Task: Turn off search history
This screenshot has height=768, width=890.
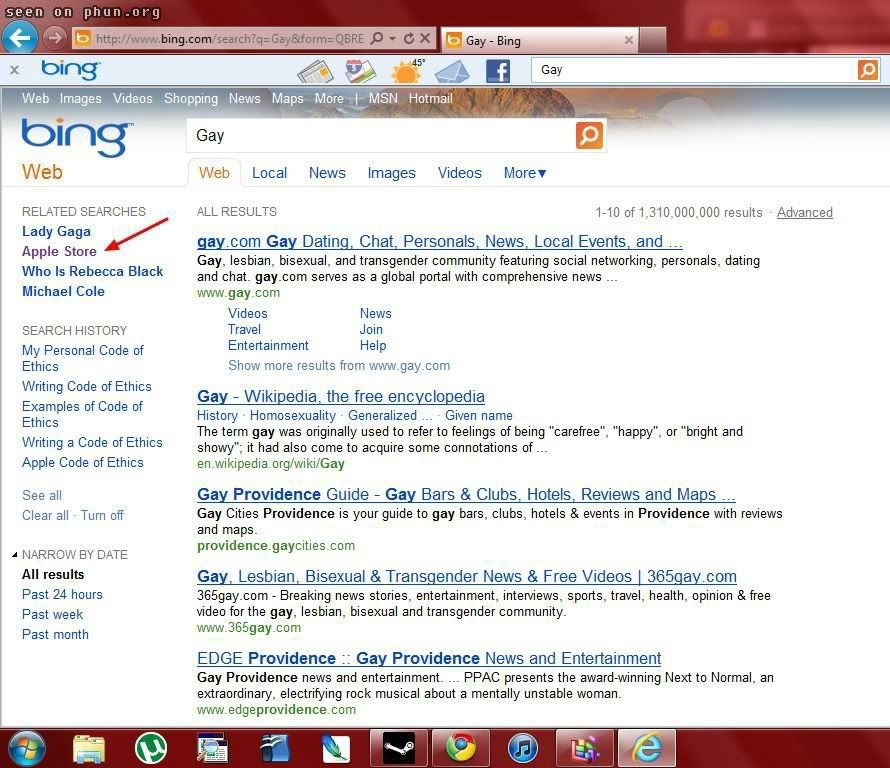Action: point(102,515)
